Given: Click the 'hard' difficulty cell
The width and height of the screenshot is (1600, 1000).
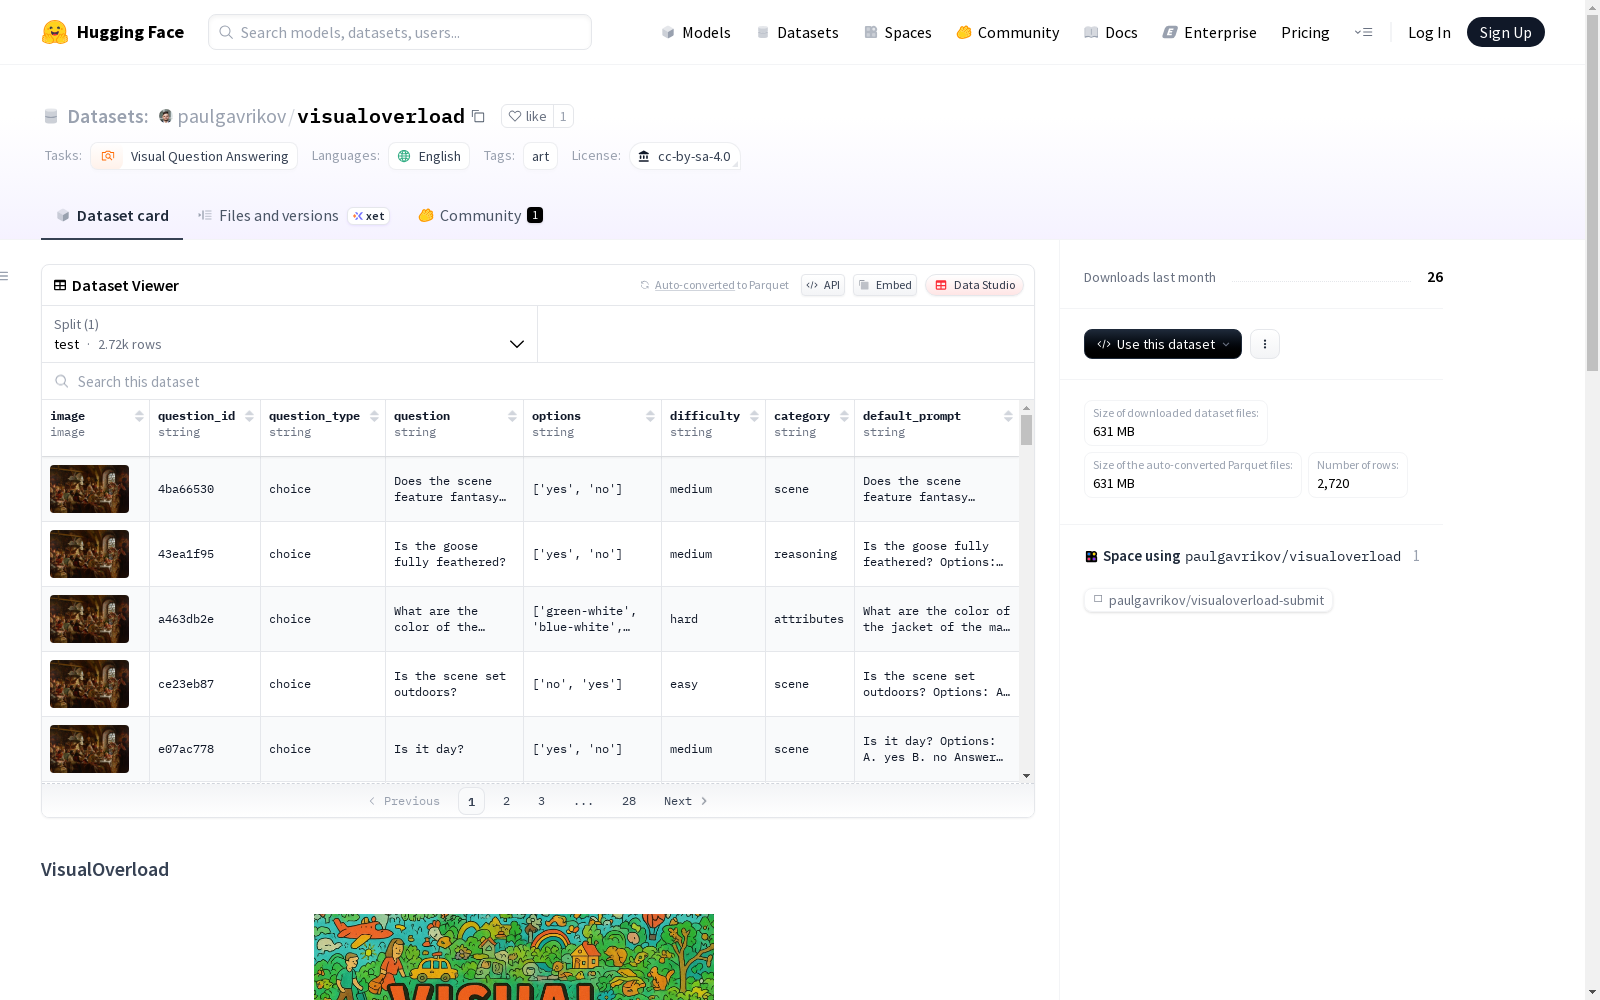Looking at the screenshot, I should tap(713, 619).
